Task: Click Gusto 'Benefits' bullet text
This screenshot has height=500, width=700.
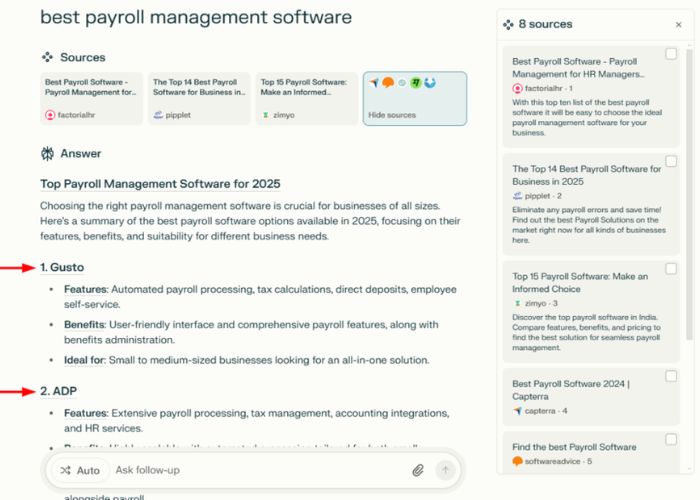Action: pos(251,332)
